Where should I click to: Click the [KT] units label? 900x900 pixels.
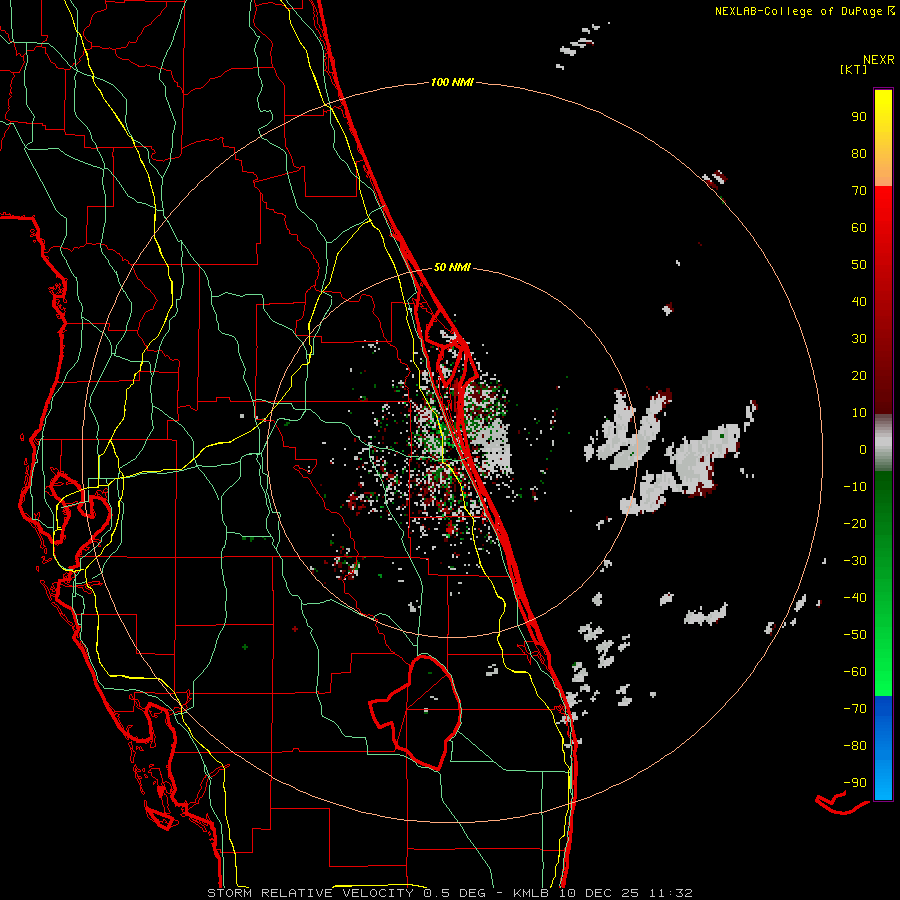(x=853, y=69)
